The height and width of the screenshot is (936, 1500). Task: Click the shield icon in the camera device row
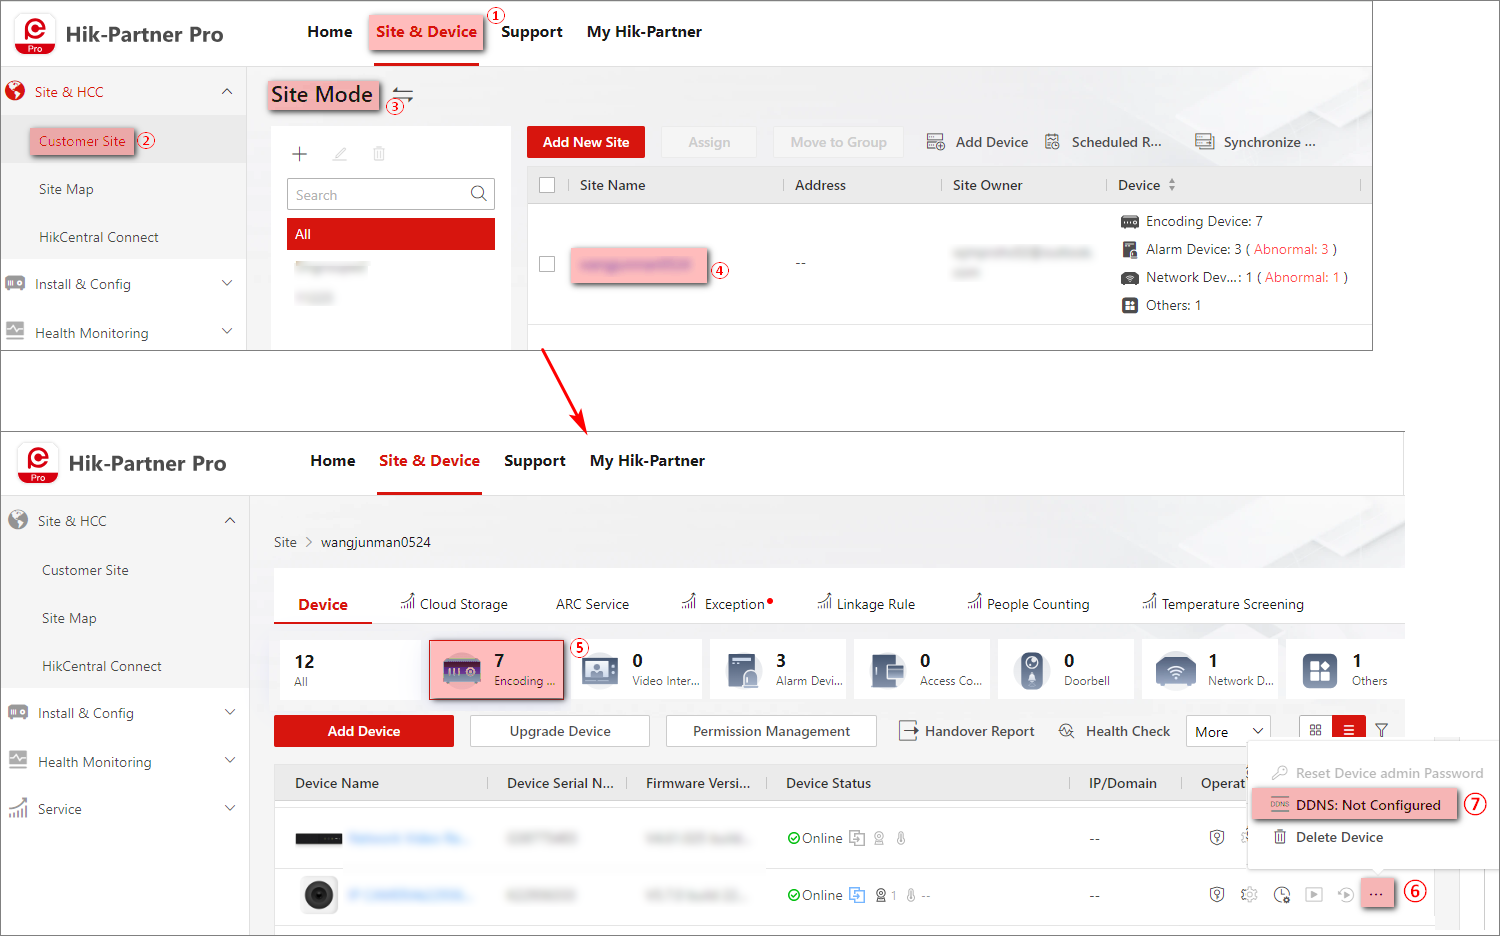(x=1217, y=894)
